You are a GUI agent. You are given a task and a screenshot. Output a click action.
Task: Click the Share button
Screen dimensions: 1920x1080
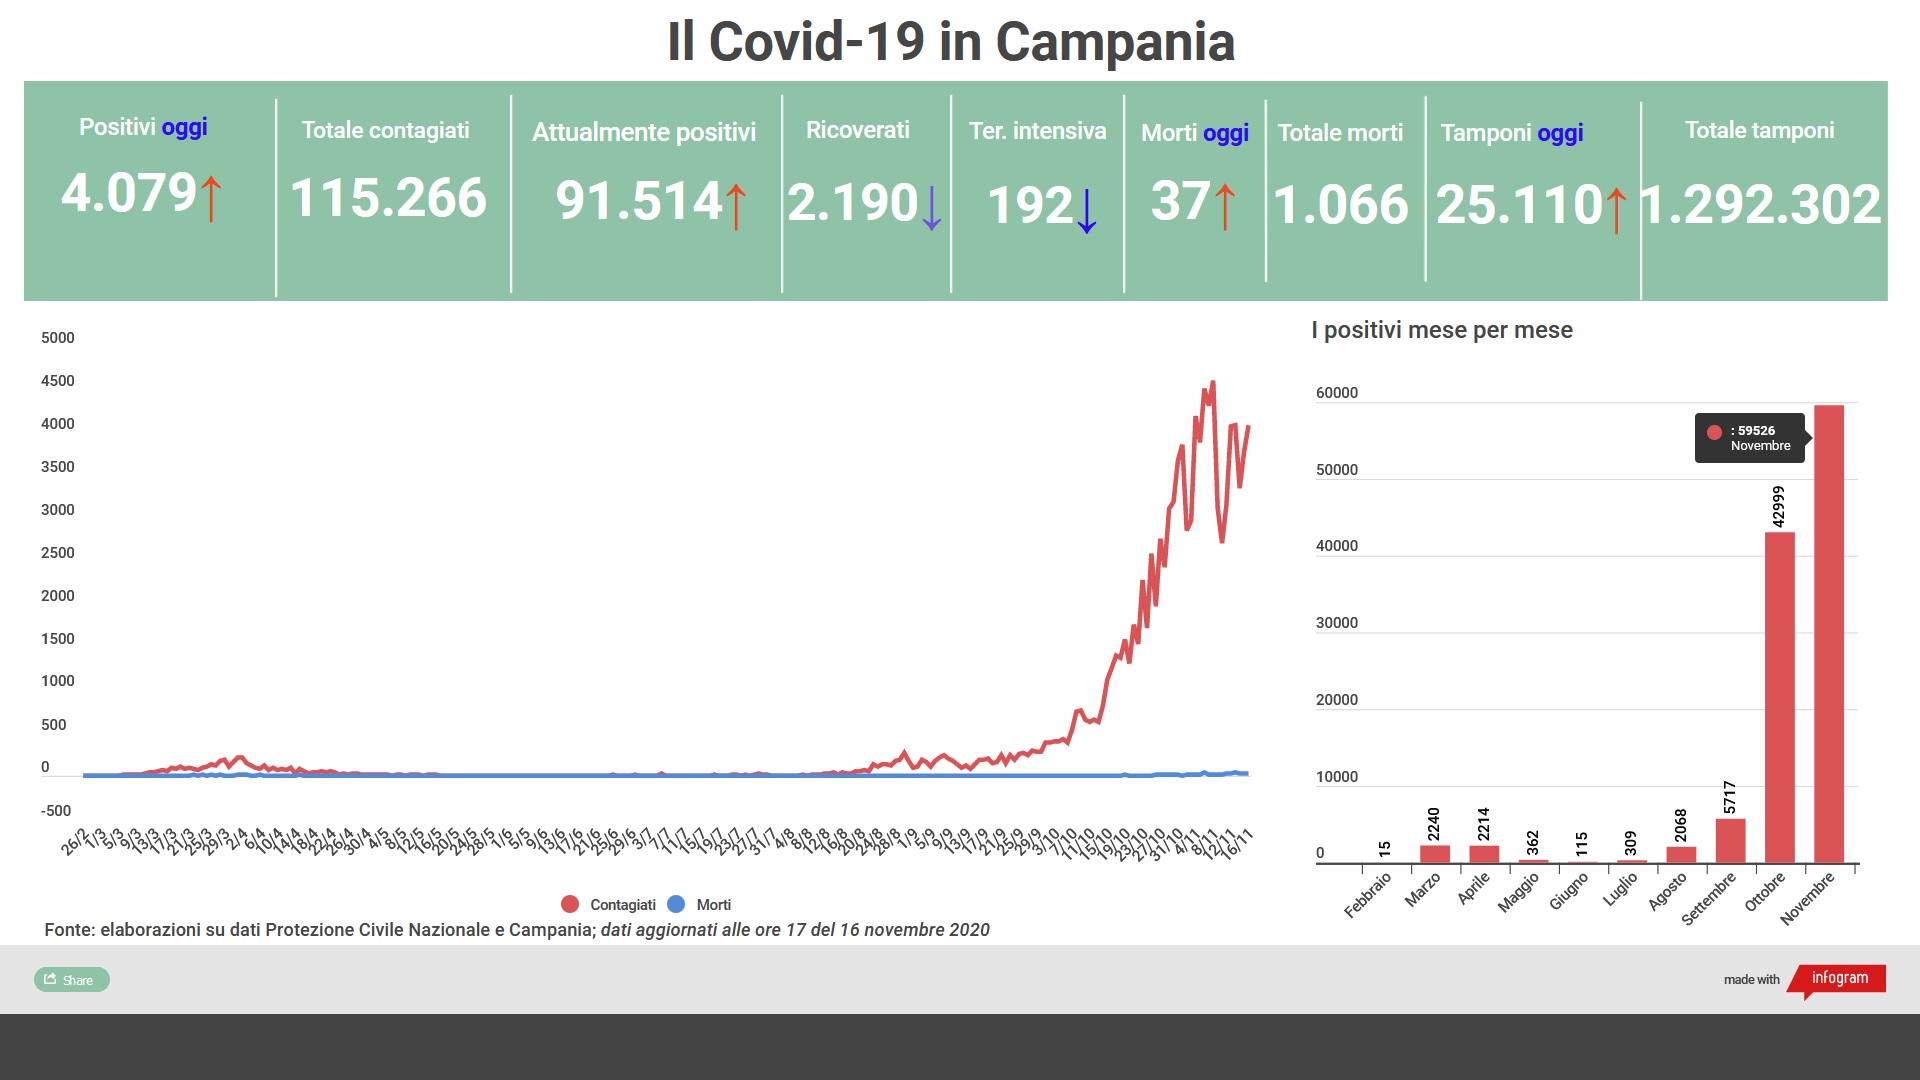coord(72,980)
